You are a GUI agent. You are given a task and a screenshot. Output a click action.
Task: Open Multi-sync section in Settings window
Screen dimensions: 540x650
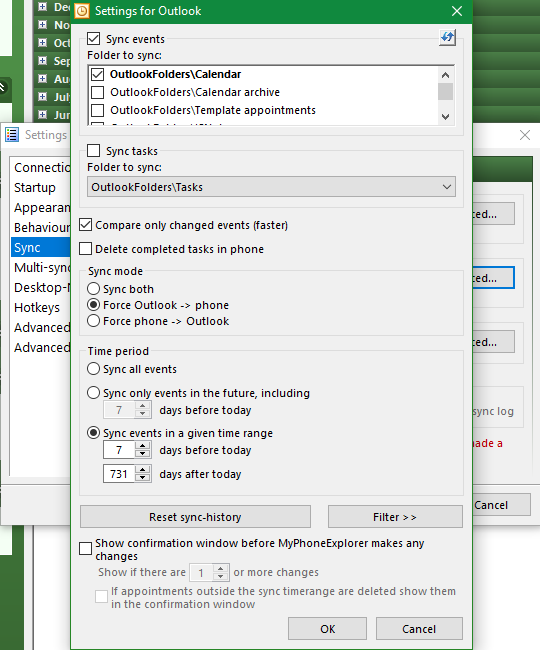click(x=41, y=267)
